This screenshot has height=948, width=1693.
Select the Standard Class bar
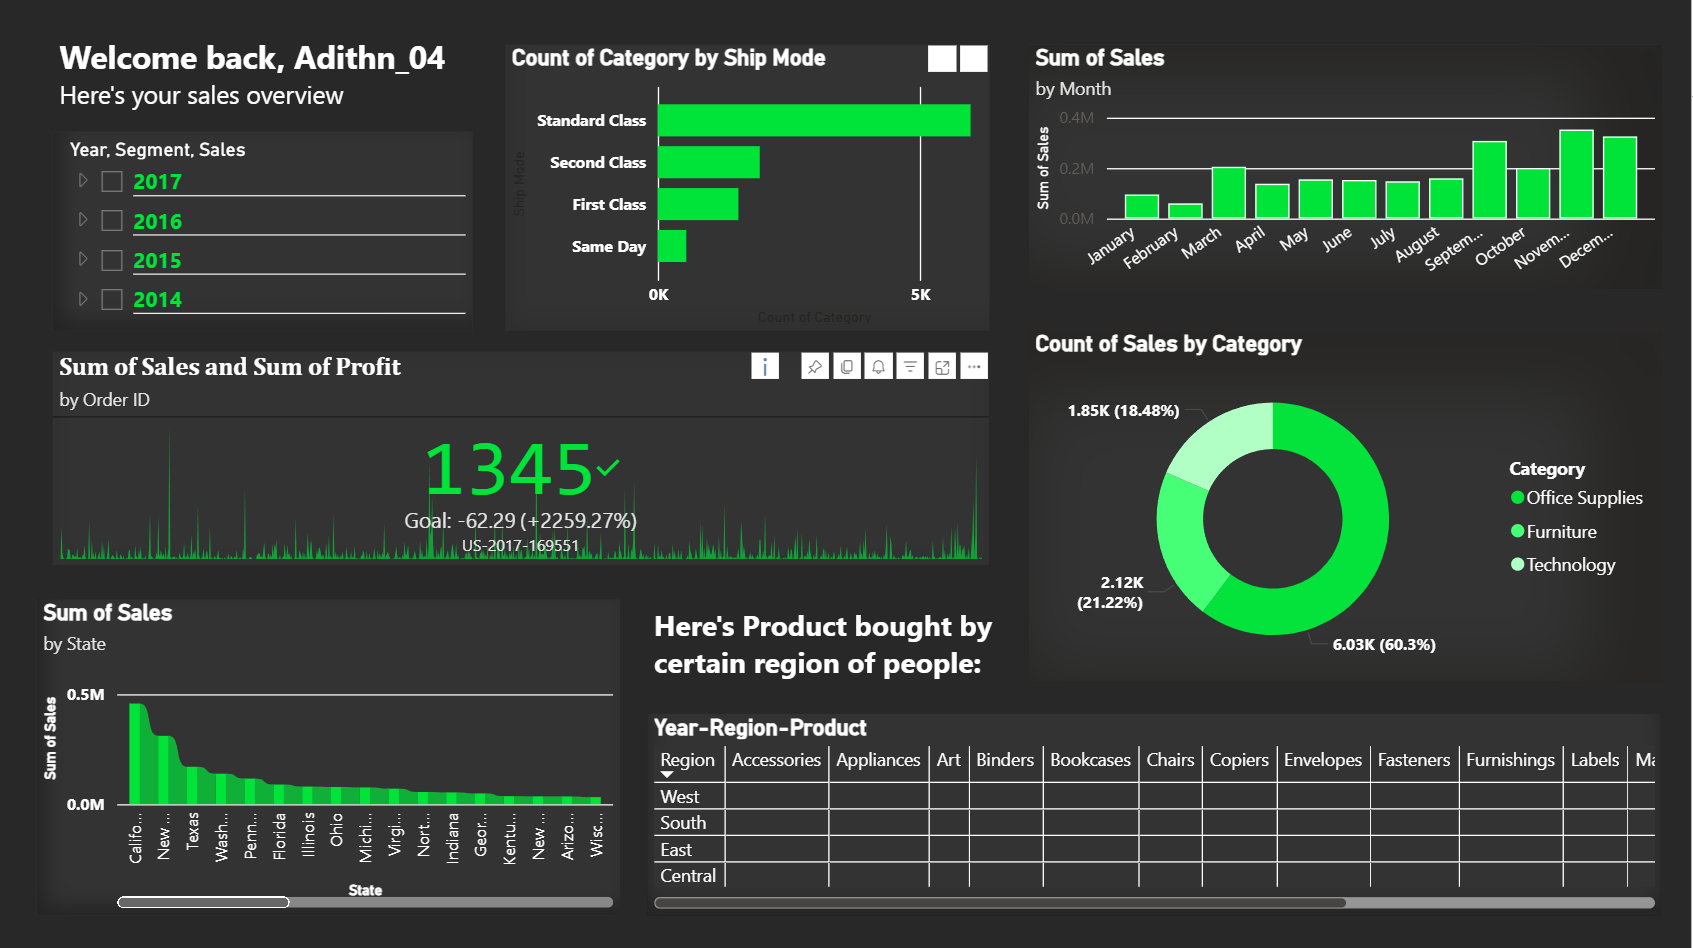point(814,120)
